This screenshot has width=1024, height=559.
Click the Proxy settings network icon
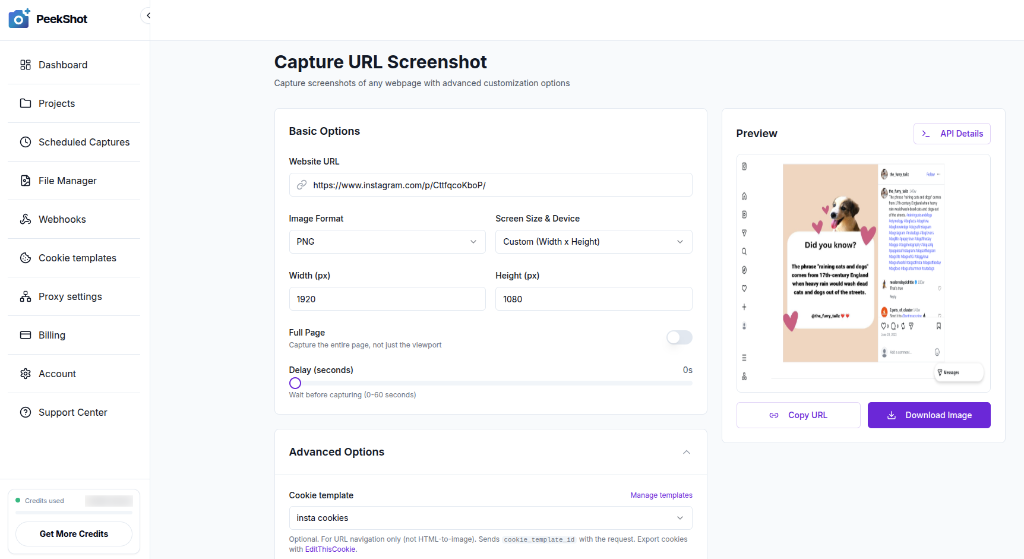pyautogui.click(x=25, y=296)
